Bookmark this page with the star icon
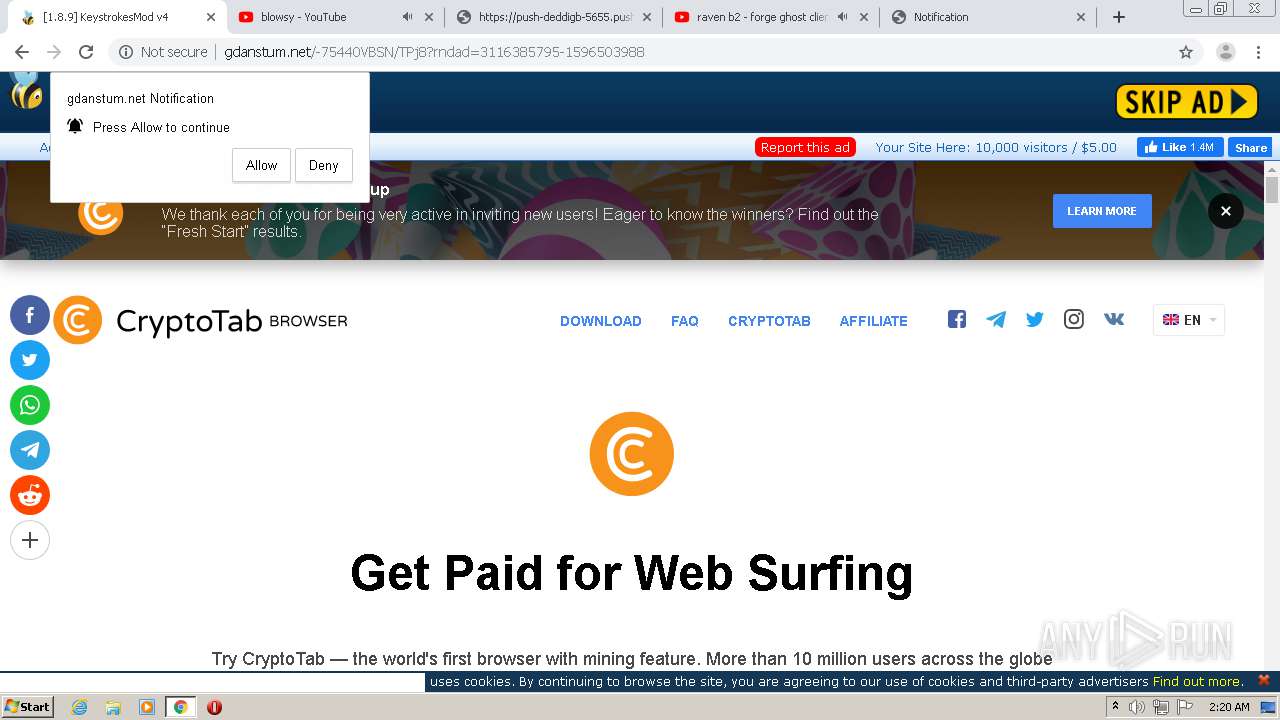Viewport: 1280px width, 720px height. tap(1186, 52)
